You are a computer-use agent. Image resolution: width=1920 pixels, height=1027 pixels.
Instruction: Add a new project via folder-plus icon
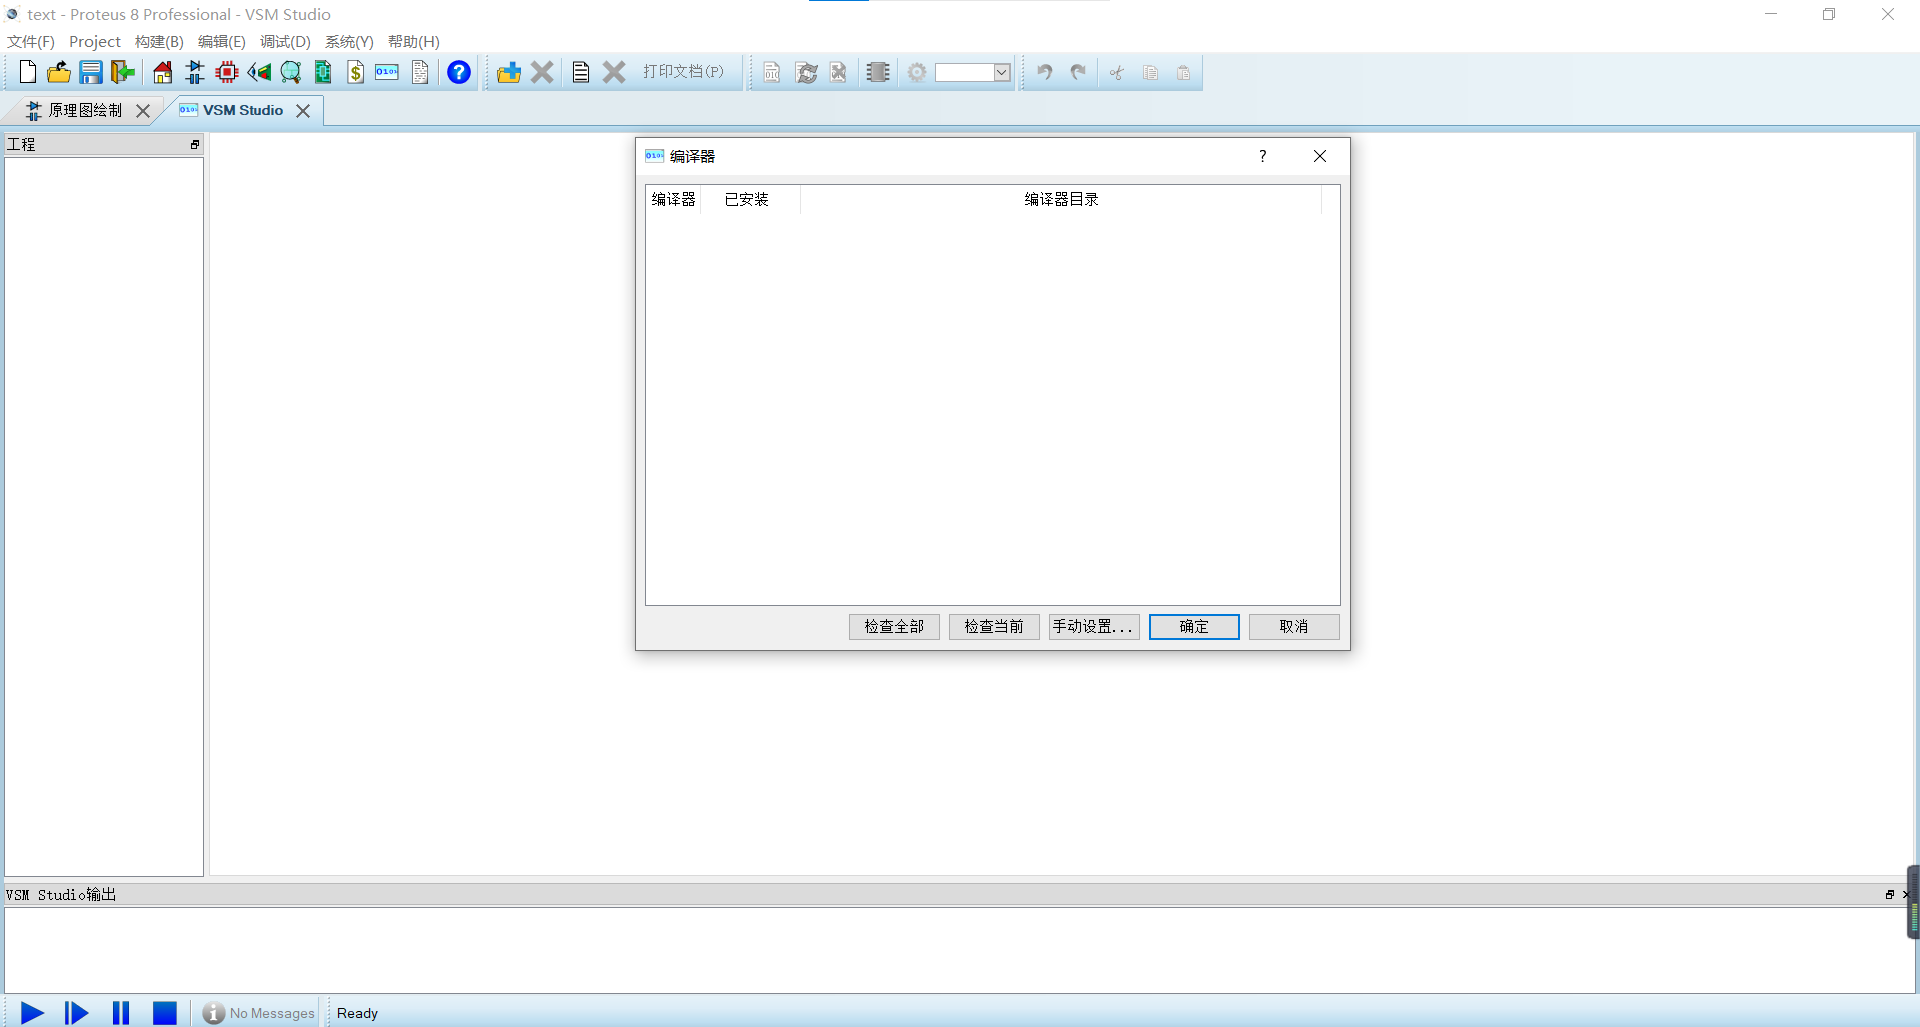pyautogui.click(x=509, y=72)
